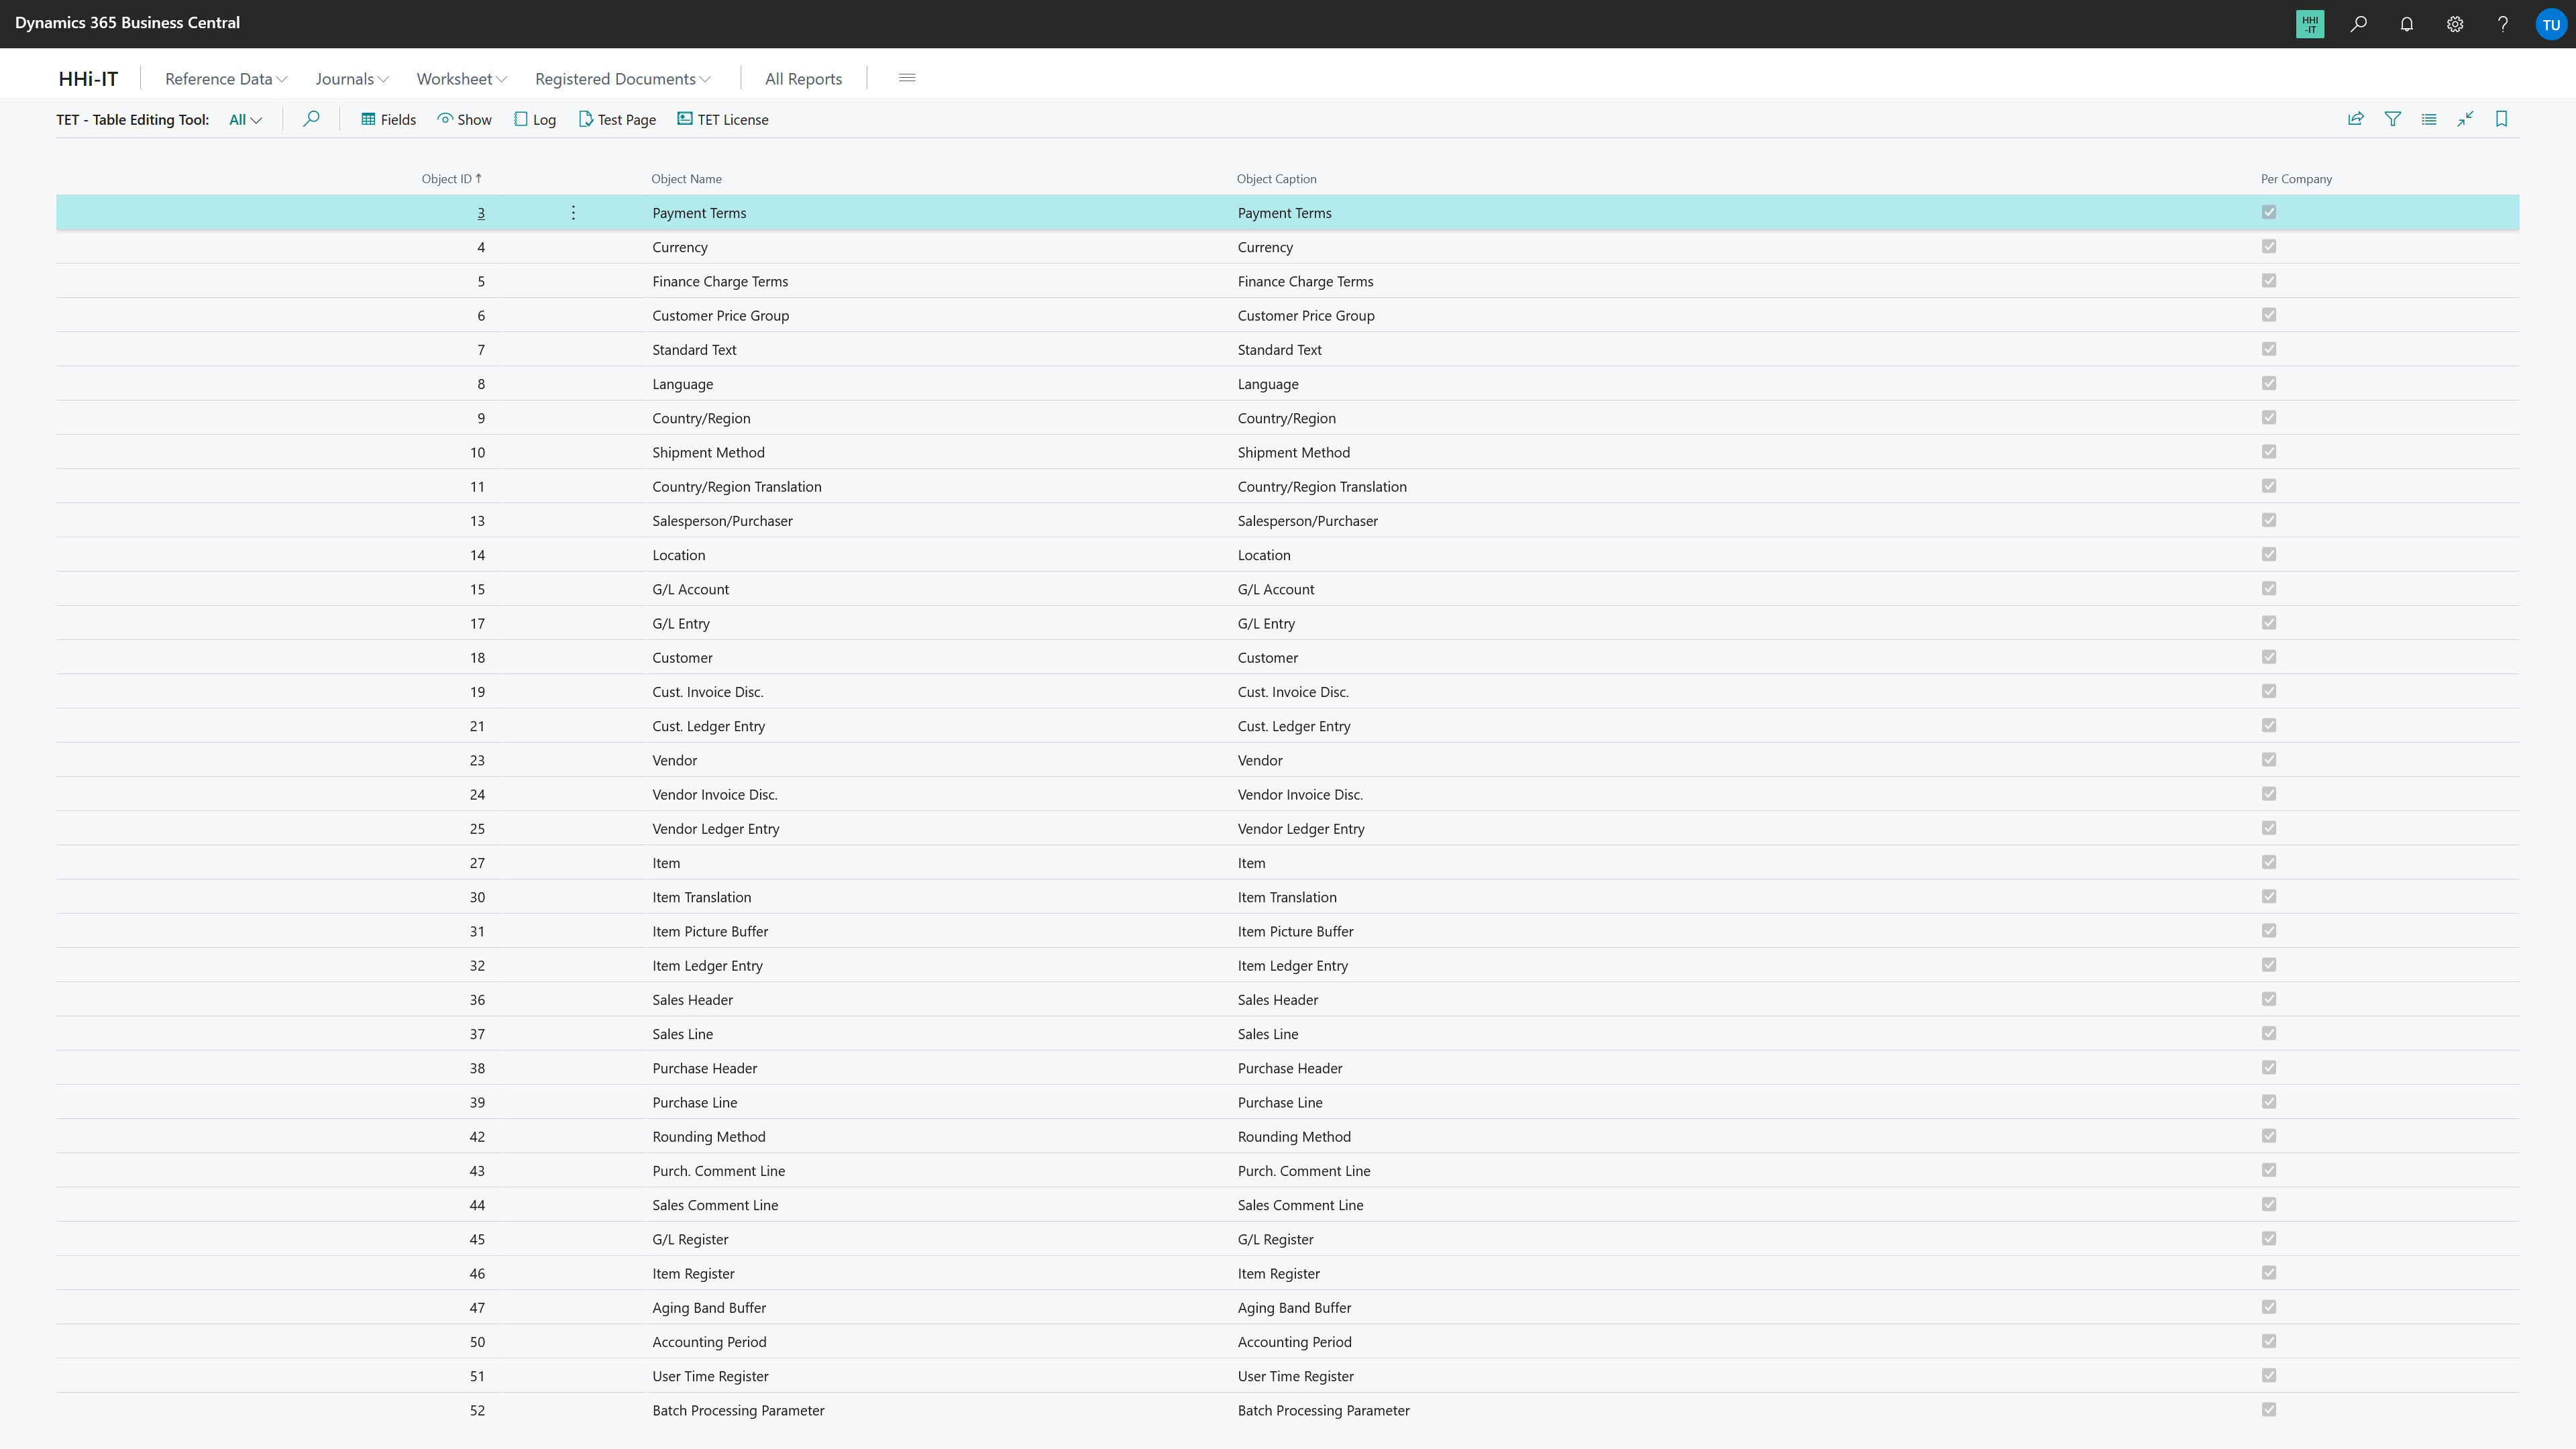
Task: Expand the All filter selector
Action: click(244, 119)
